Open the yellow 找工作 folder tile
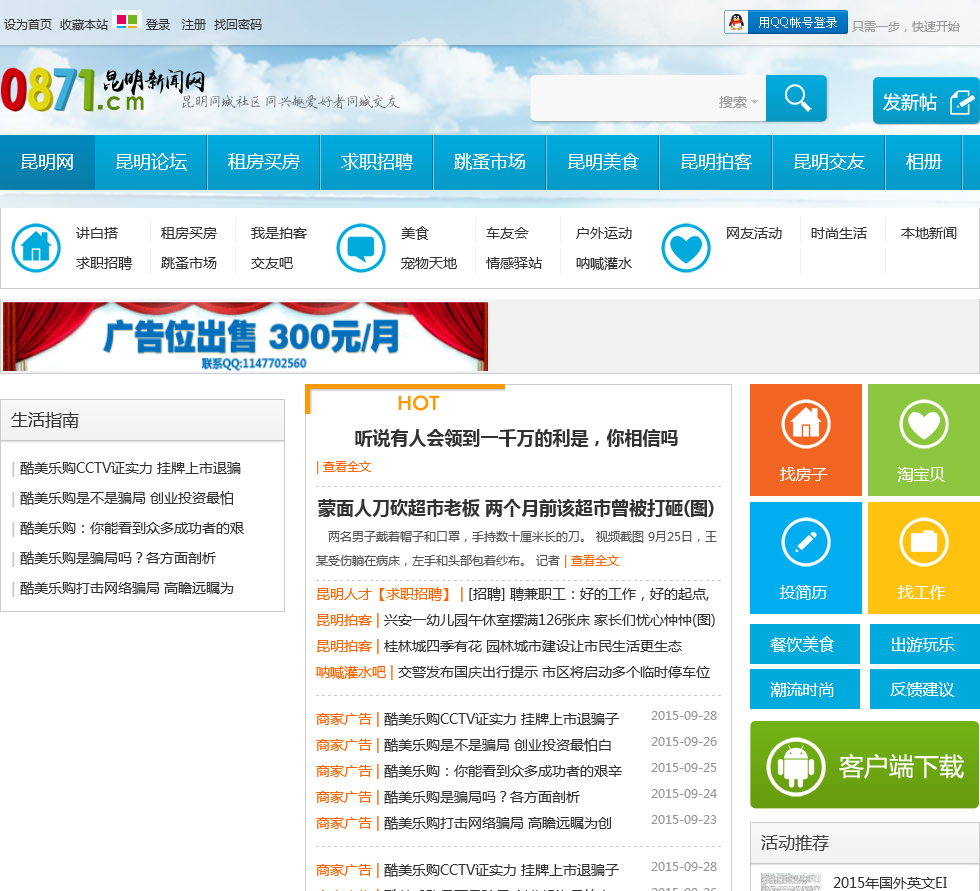This screenshot has height=891, width=980. point(924,558)
